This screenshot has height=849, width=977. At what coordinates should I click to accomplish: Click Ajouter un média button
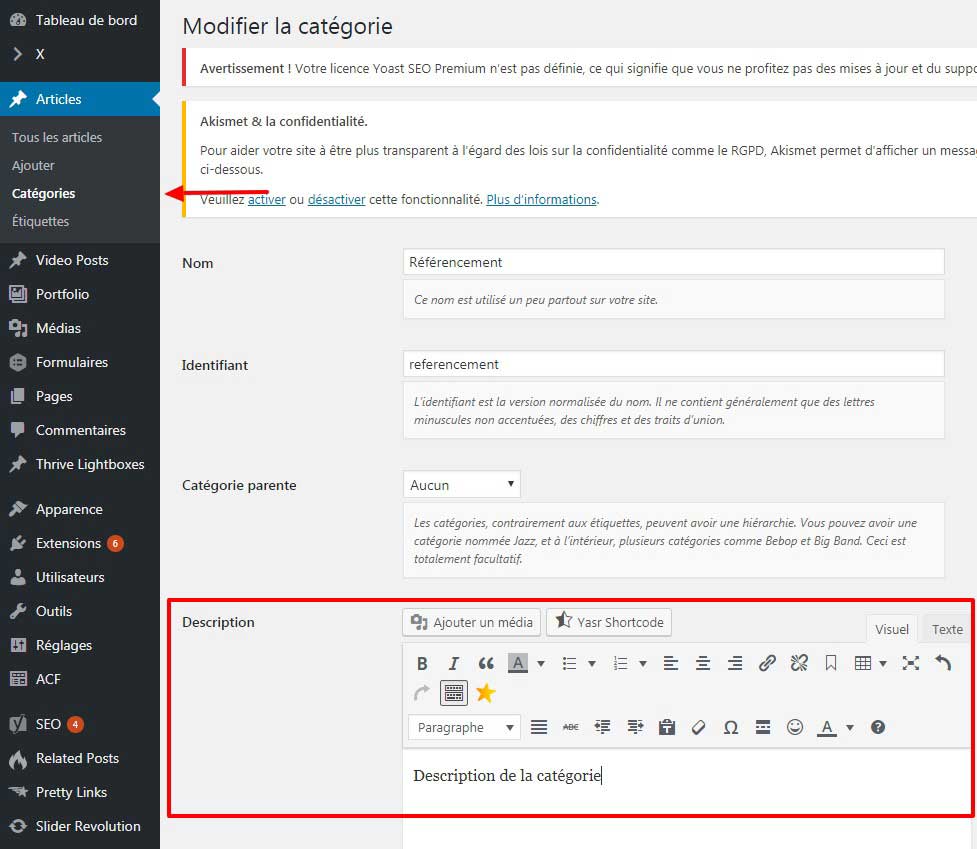472,622
